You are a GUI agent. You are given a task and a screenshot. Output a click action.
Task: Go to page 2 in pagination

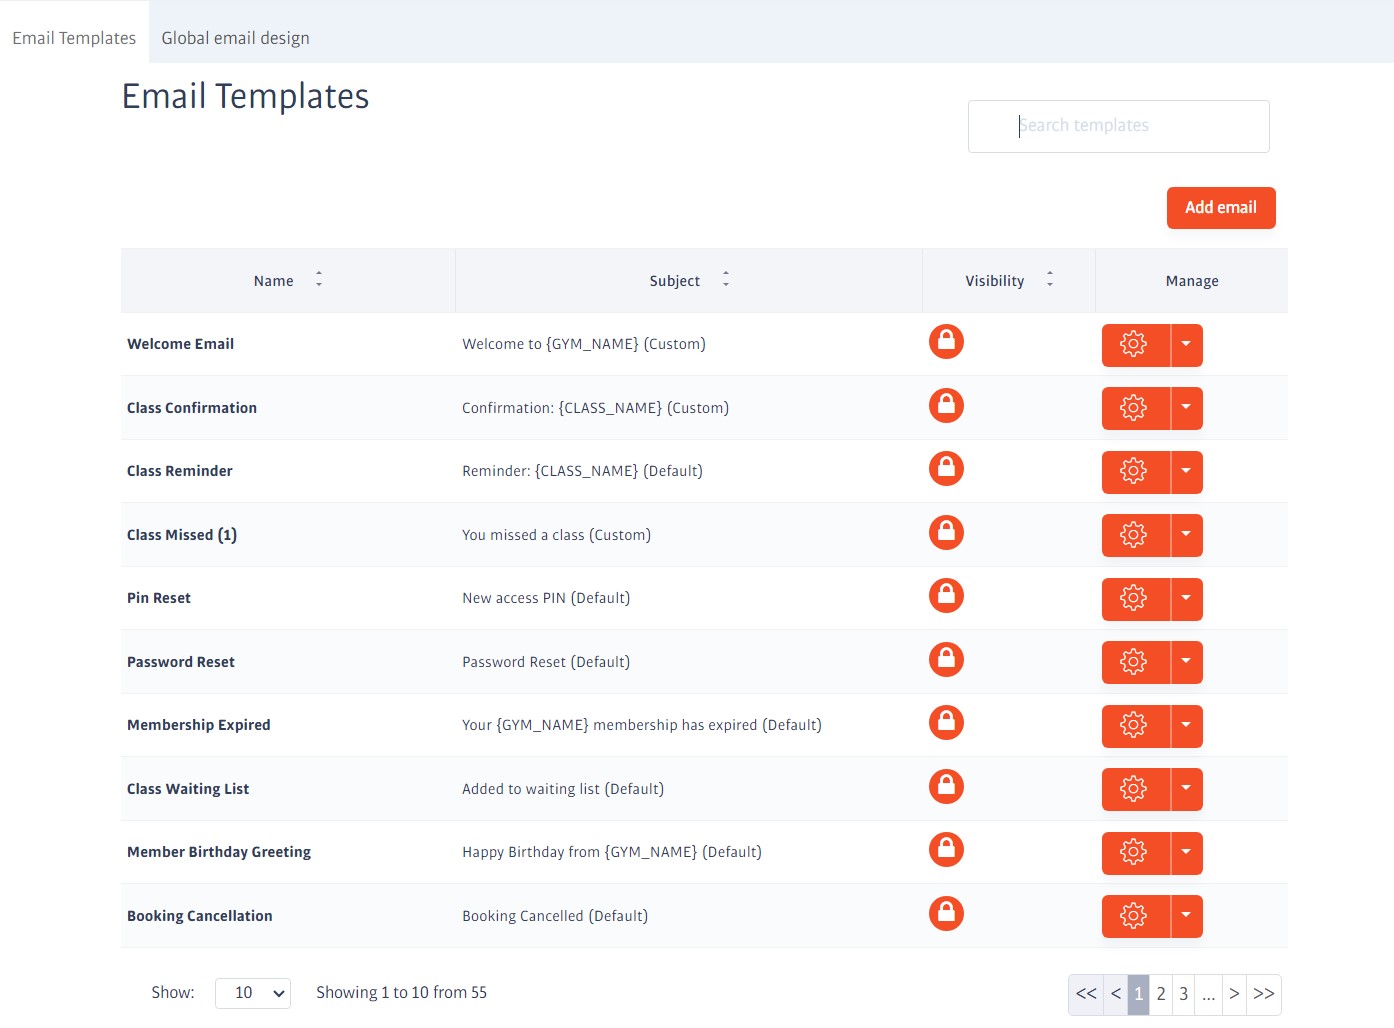[x=1161, y=994]
